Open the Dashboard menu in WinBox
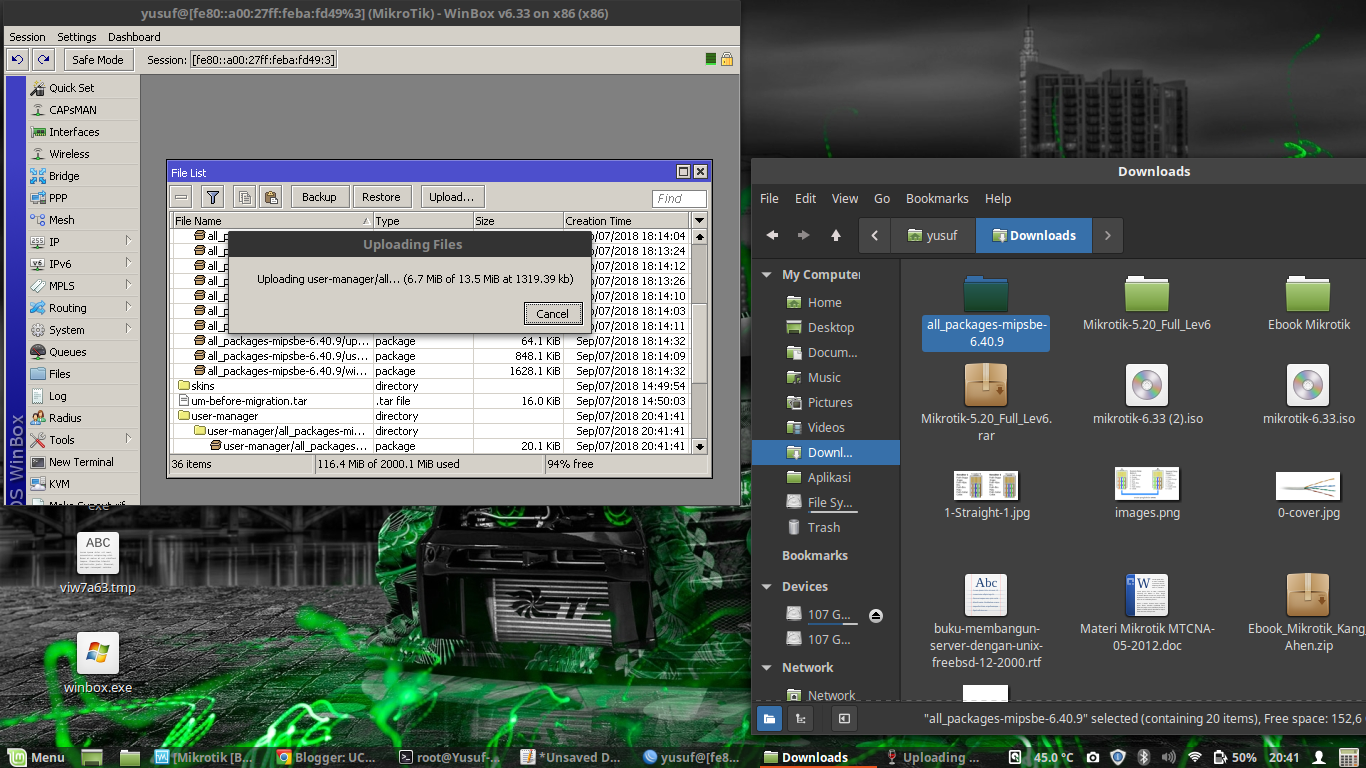 pos(134,37)
